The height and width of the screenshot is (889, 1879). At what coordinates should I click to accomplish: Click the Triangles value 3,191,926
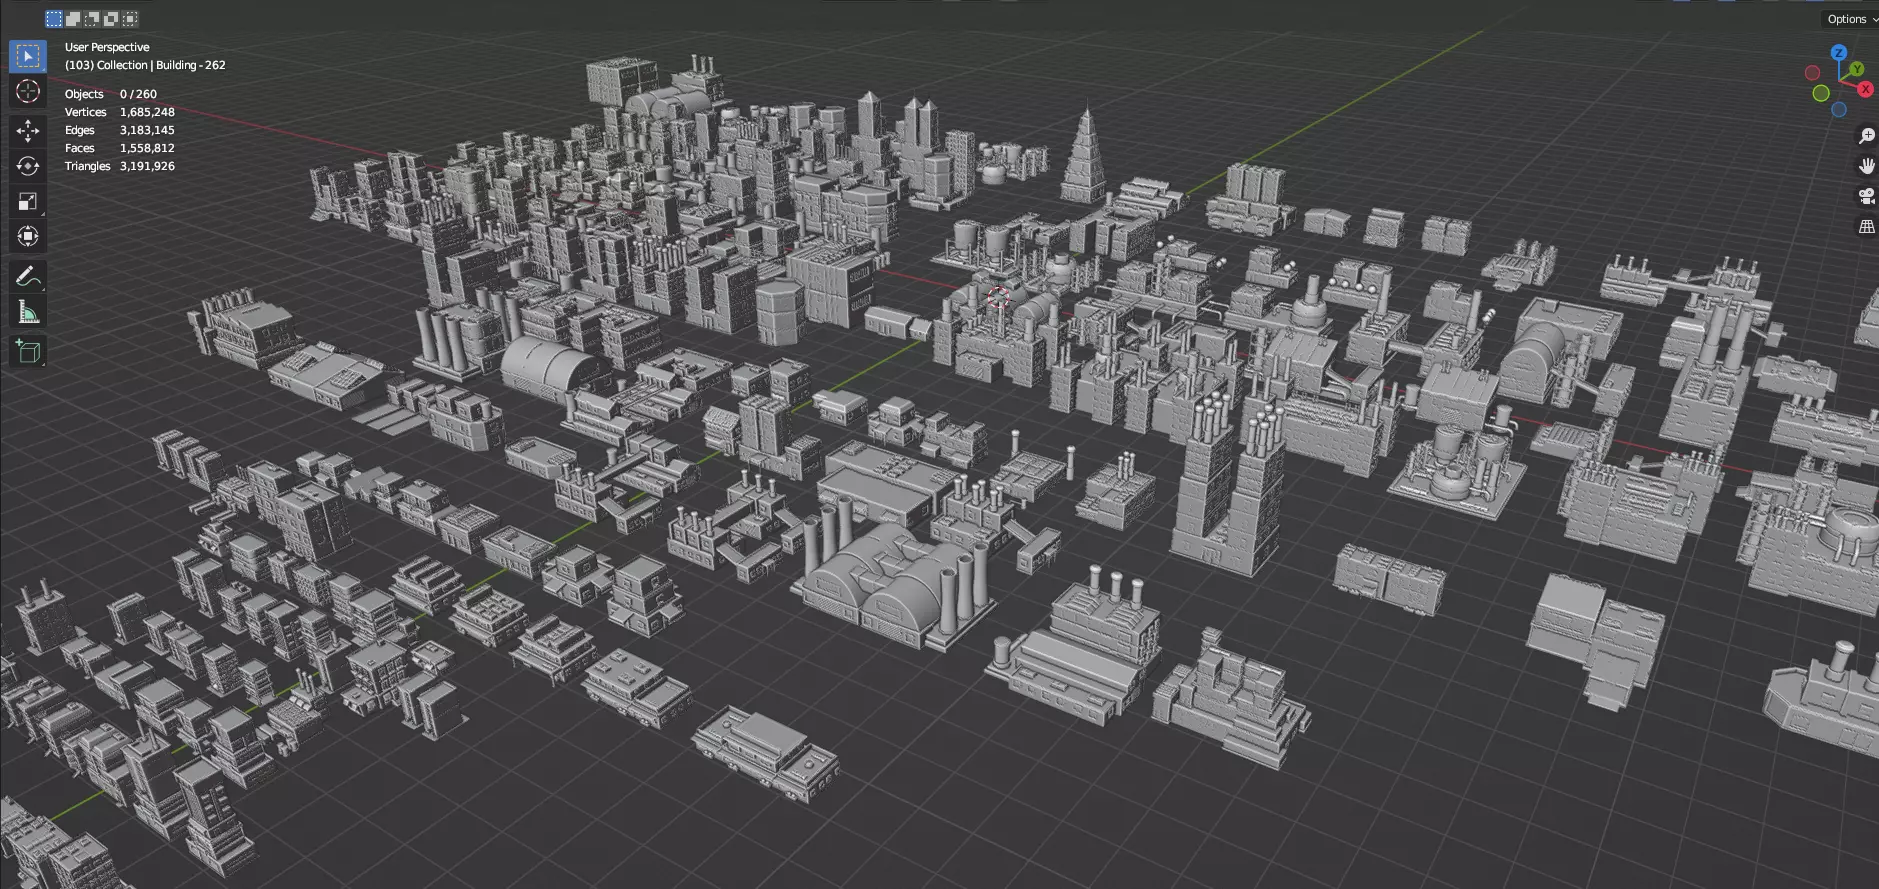pos(147,166)
